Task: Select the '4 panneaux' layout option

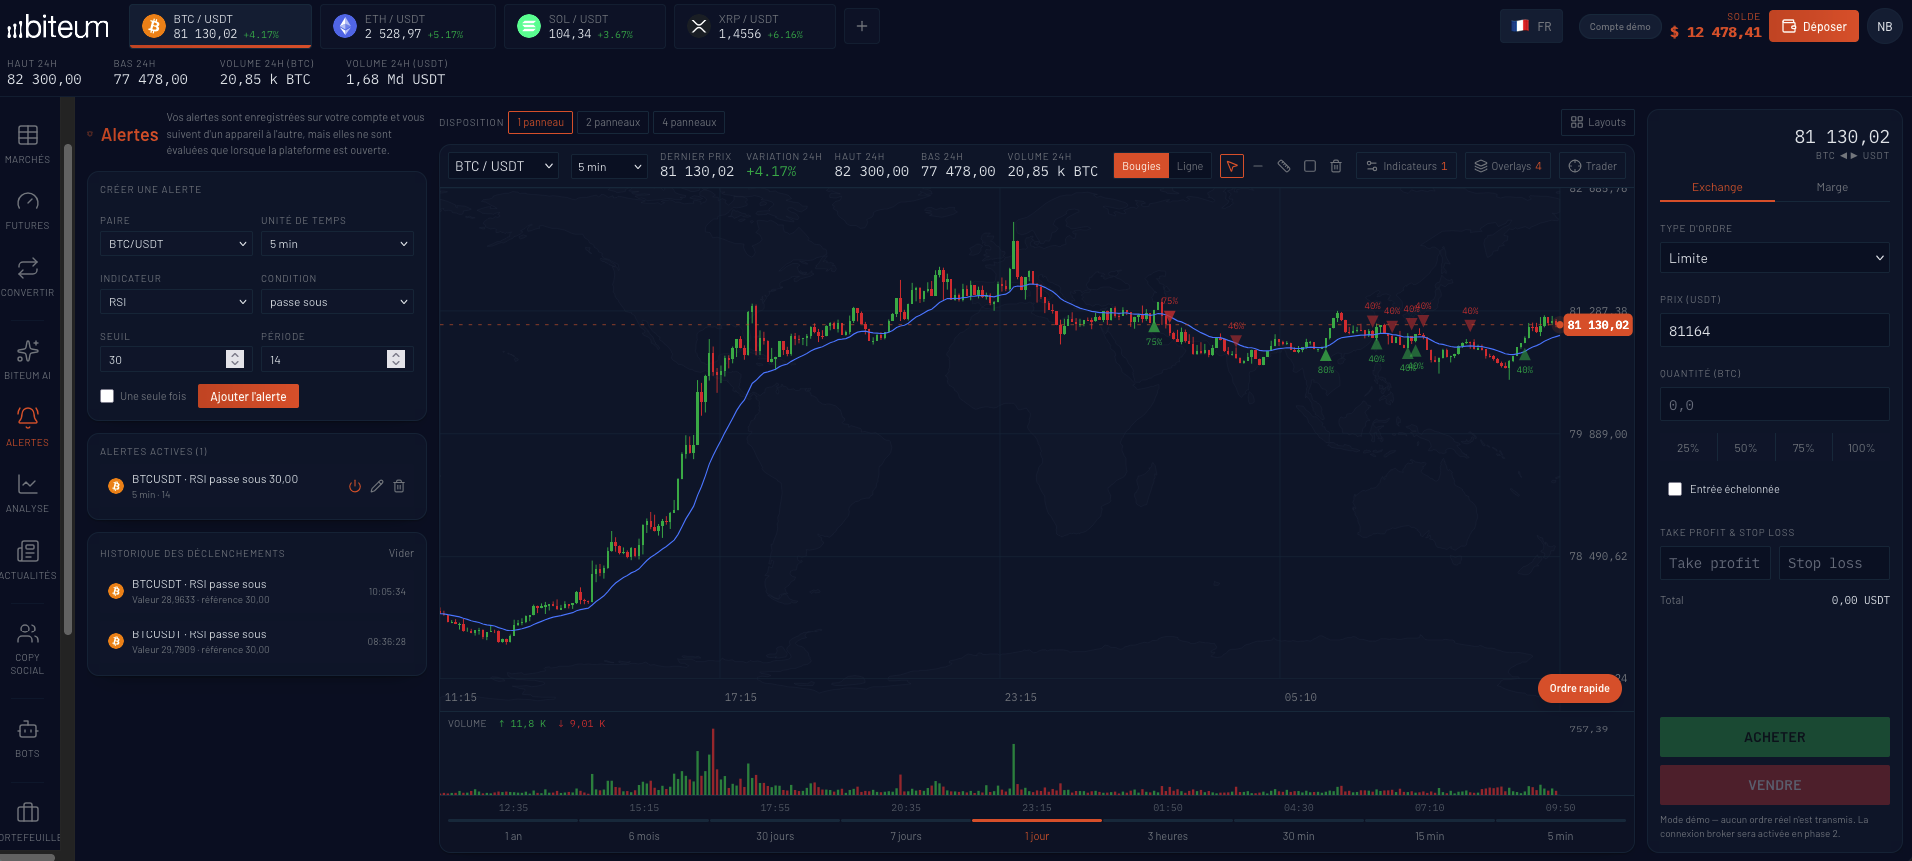Action: click(x=689, y=122)
